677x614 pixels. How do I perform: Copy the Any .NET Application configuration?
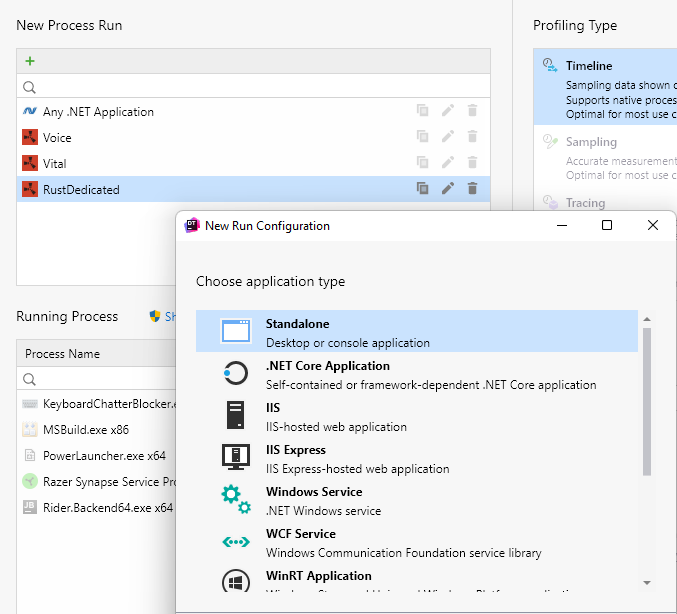(423, 111)
